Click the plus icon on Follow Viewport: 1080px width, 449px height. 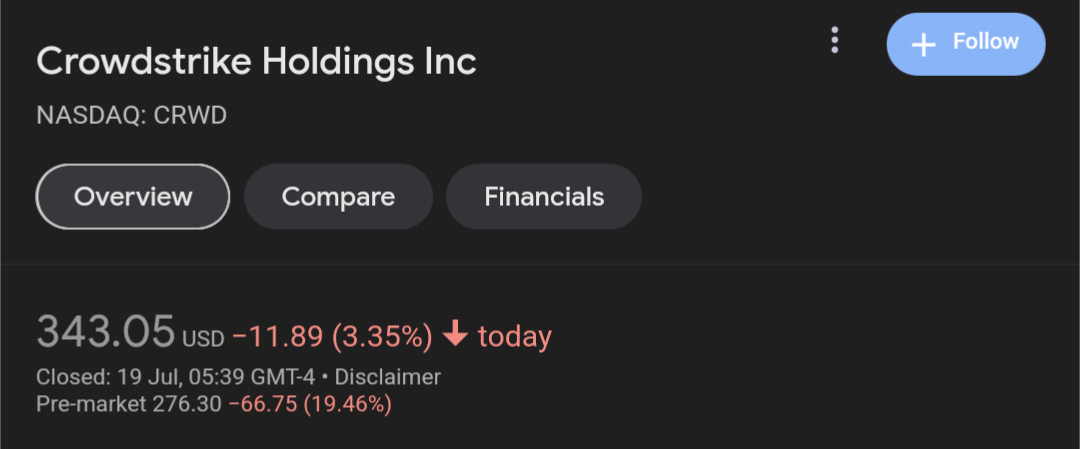click(x=923, y=45)
